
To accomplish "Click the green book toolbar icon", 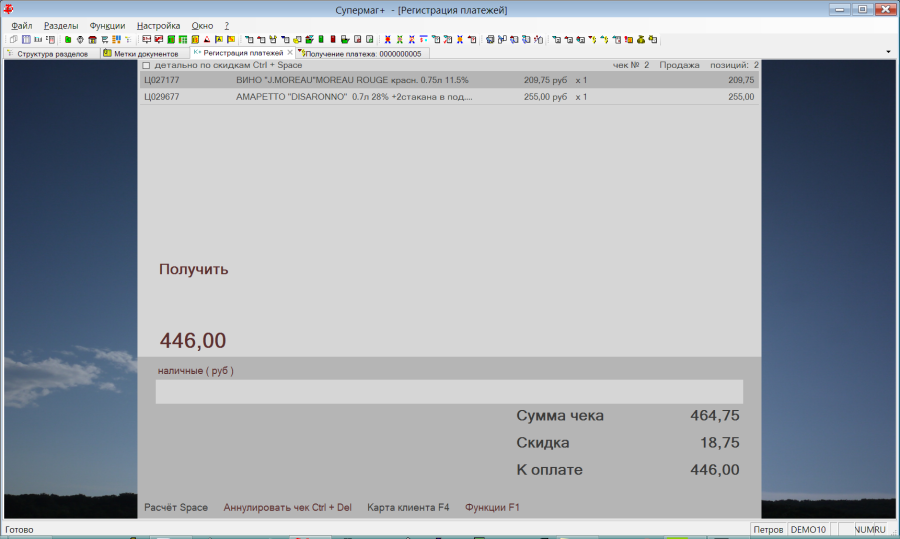I will pyautogui.click(x=171, y=40).
